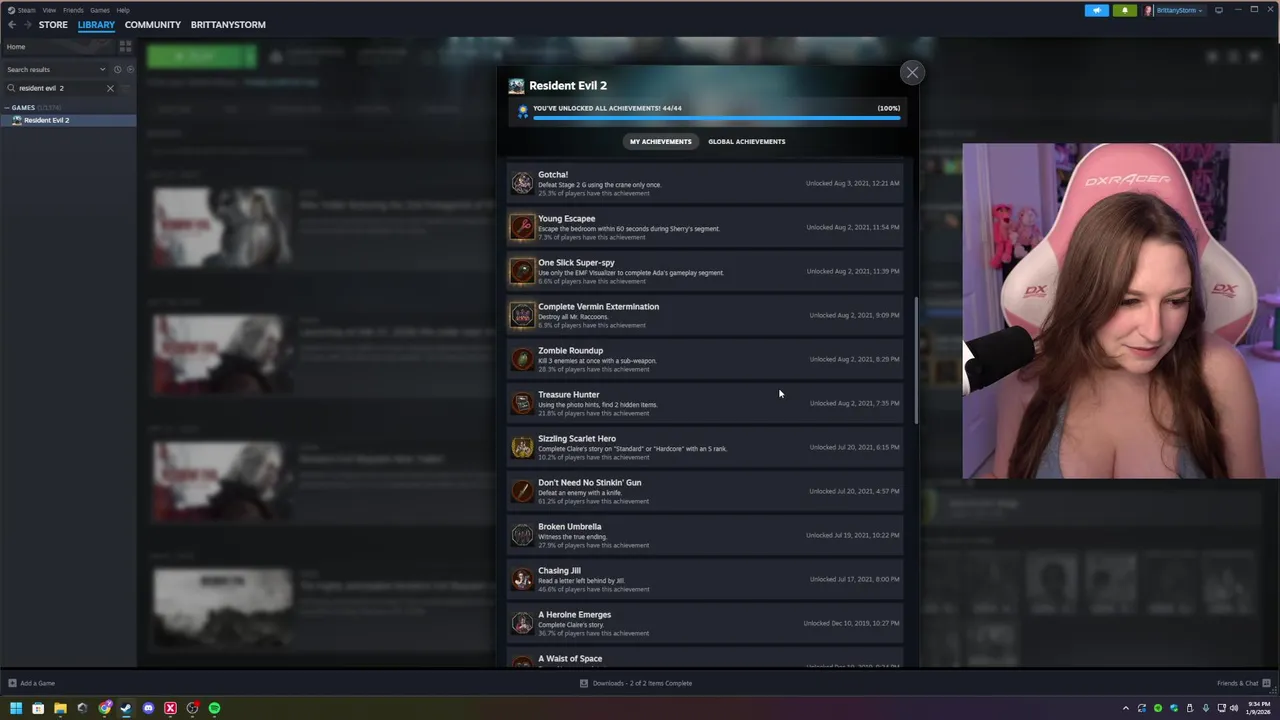Screen dimensions: 1280x720
Task: Enter Big Picture mode
Action: pyautogui.click(x=1219, y=10)
